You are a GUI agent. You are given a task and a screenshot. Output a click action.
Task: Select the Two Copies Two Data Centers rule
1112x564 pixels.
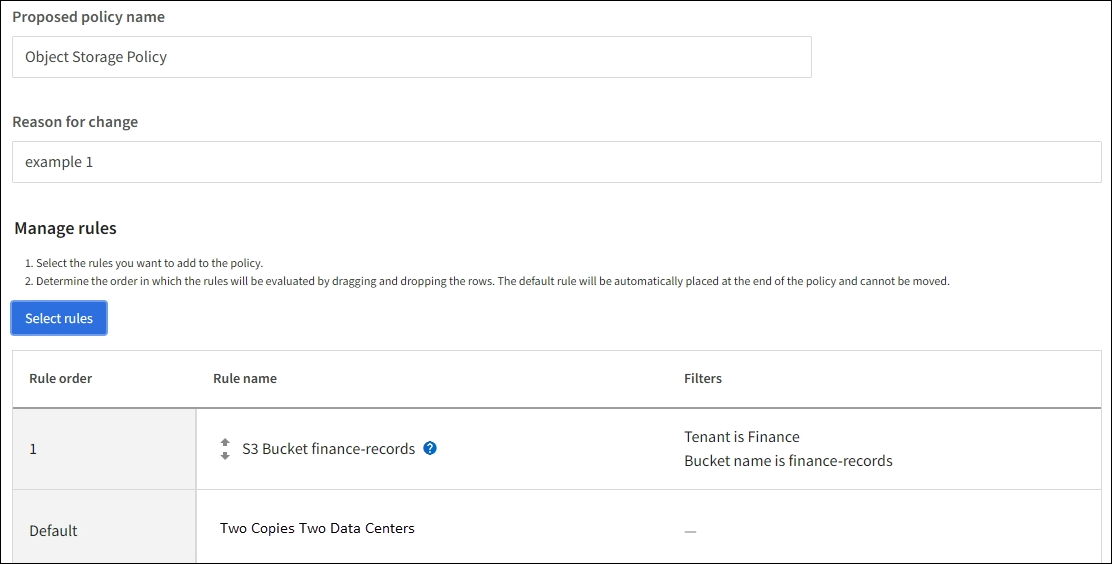[x=317, y=528]
